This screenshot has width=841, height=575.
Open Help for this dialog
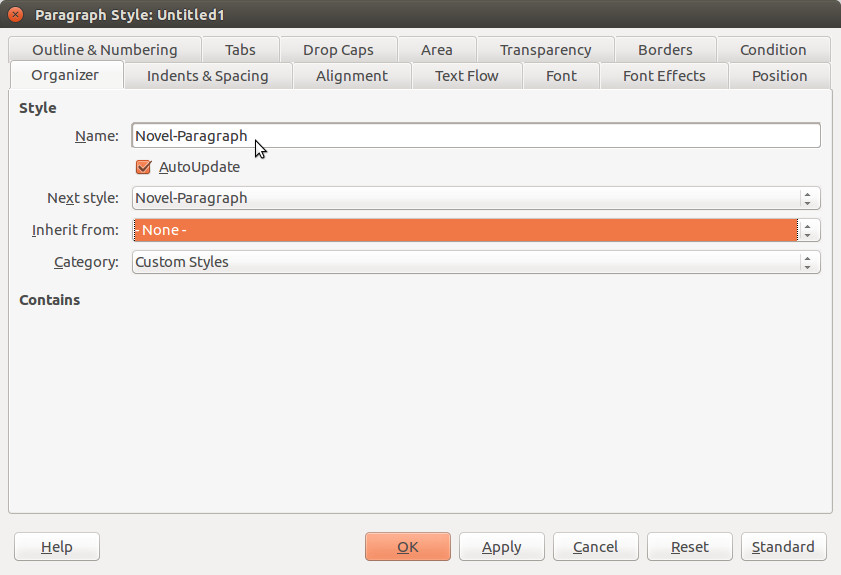[57, 547]
